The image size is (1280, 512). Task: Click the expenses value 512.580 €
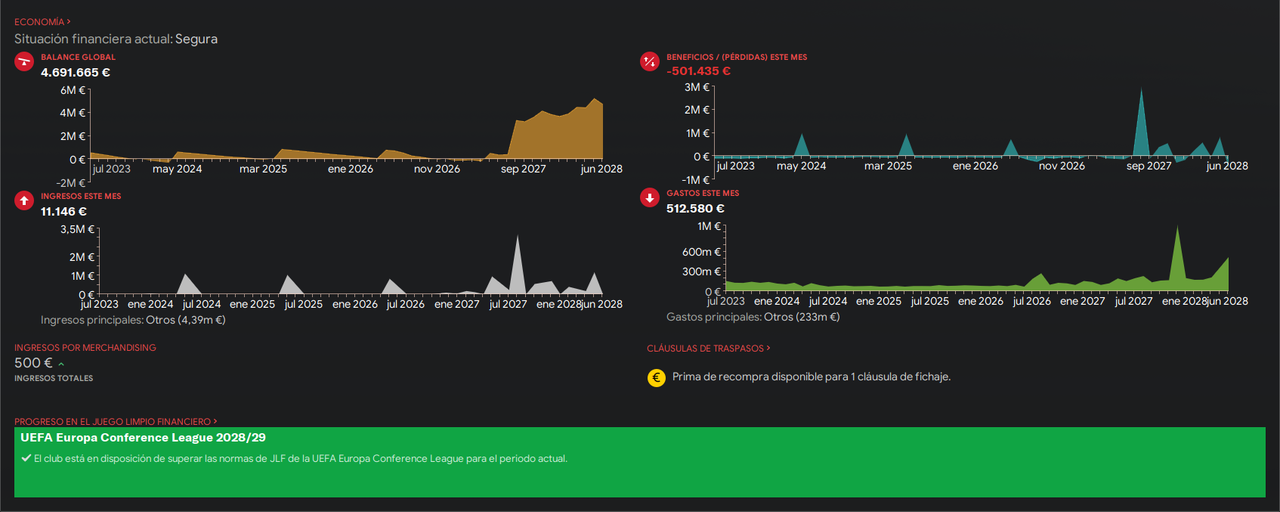click(695, 208)
